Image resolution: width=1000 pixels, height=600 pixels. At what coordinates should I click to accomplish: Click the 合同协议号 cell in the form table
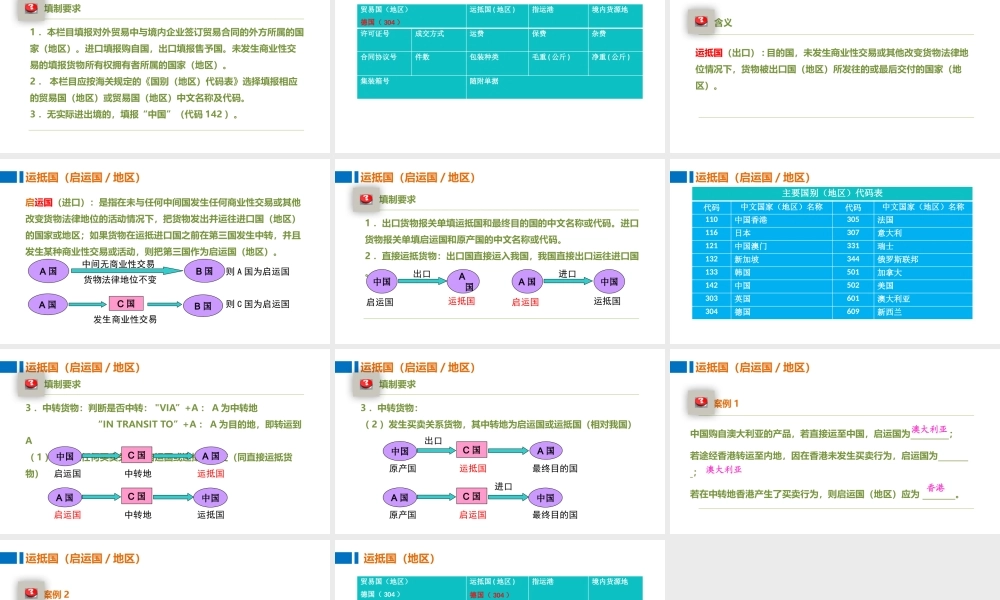(384, 63)
